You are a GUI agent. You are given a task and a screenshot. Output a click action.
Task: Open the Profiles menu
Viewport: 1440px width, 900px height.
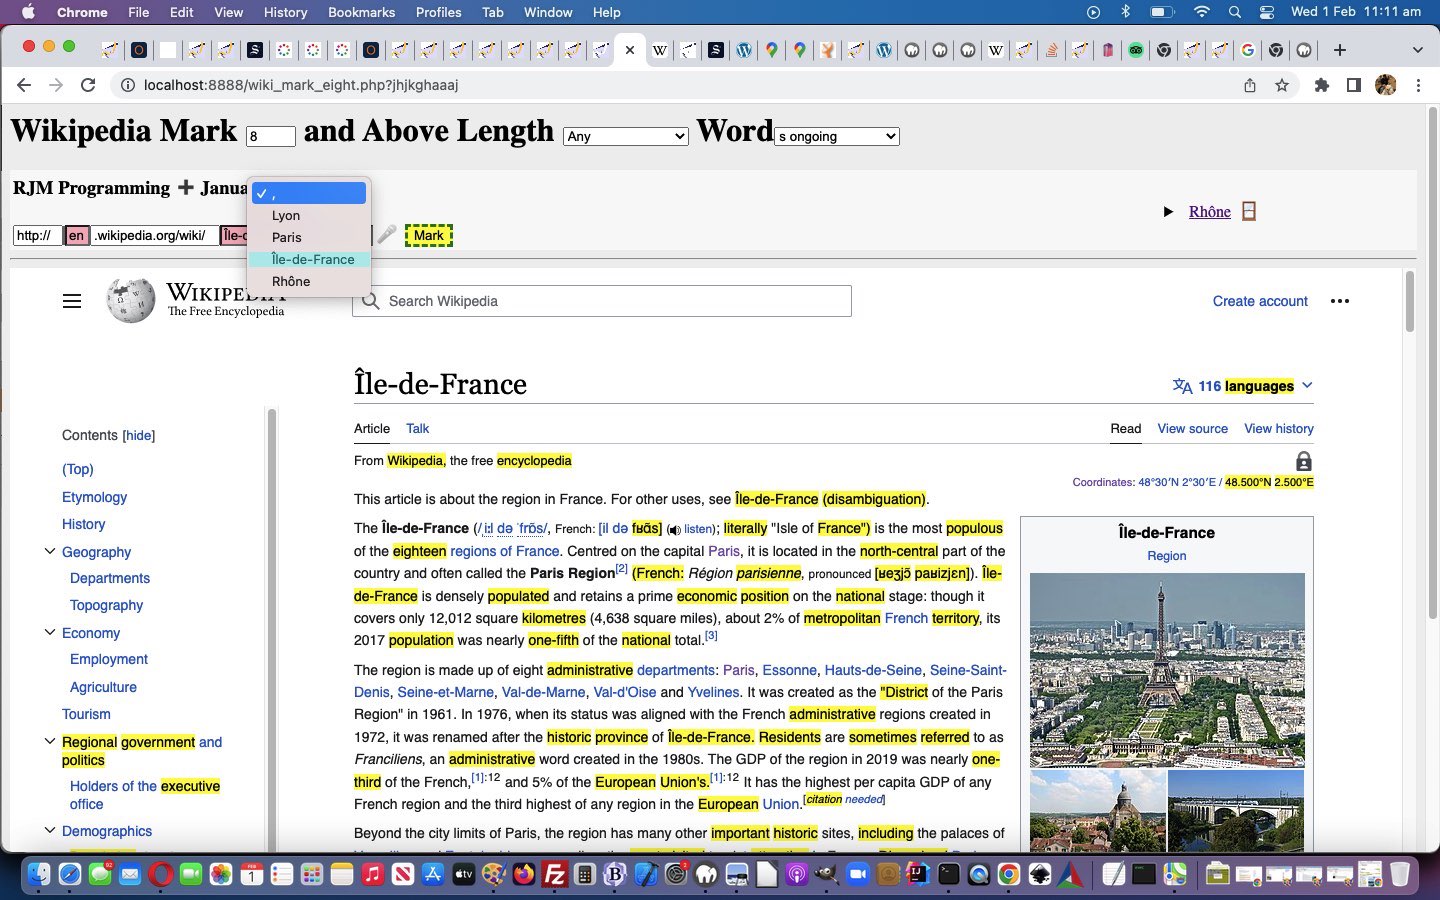point(438,12)
